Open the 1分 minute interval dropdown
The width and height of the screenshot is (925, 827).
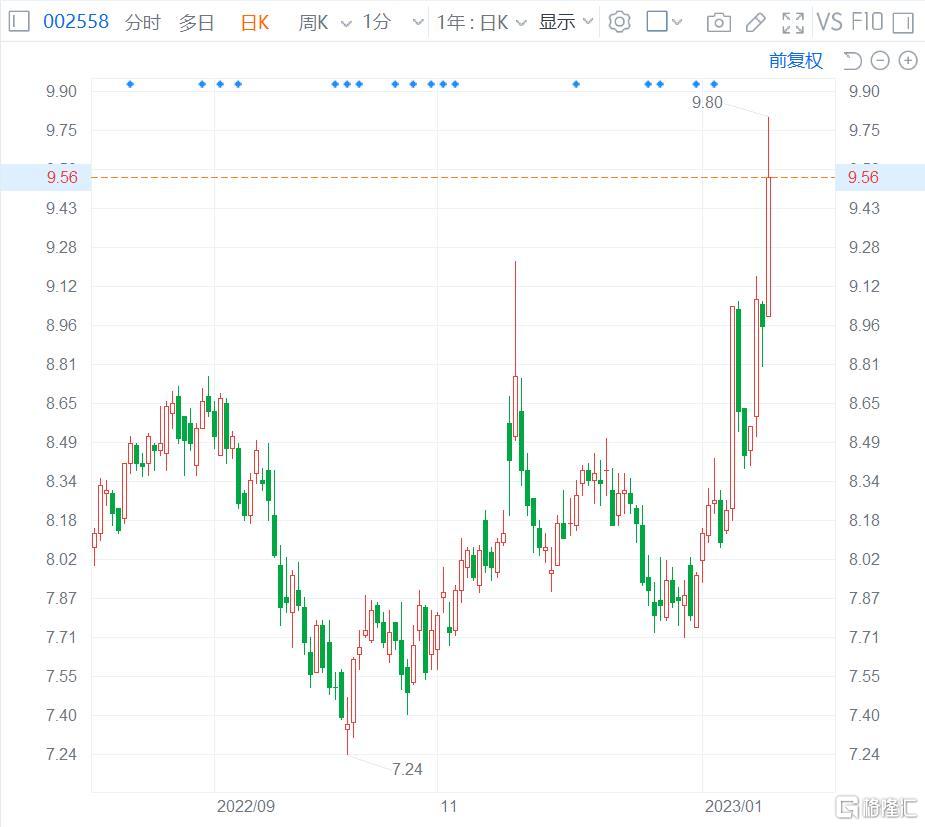point(418,23)
